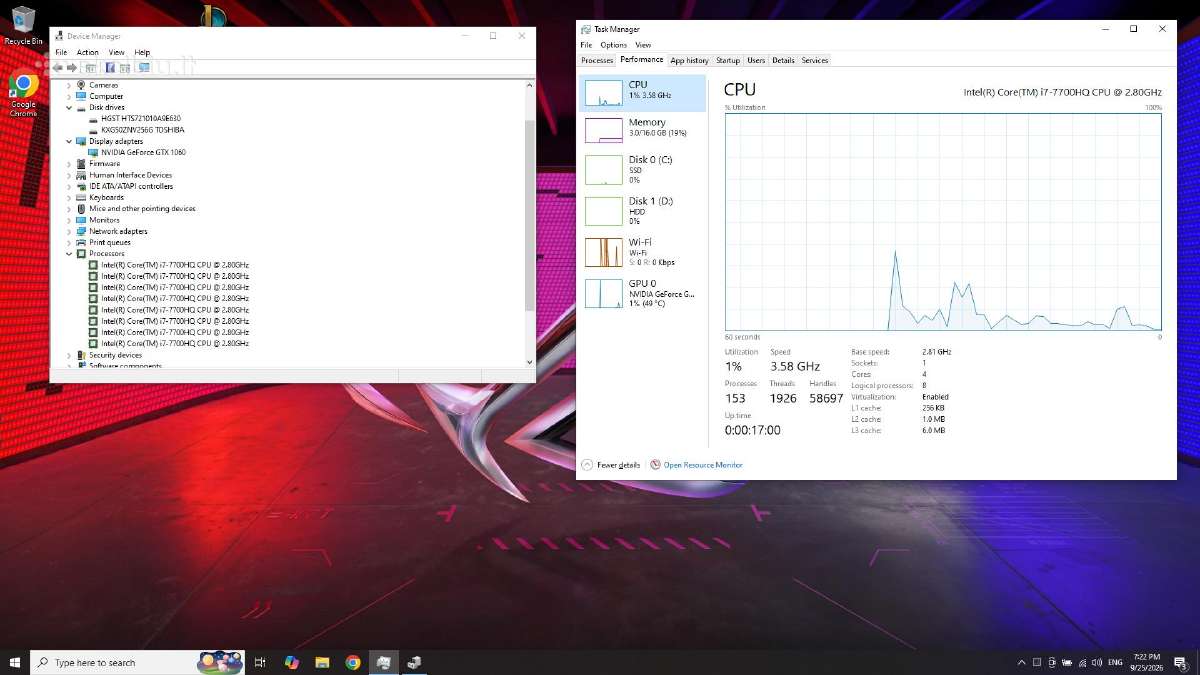This screenshot has height=675, width=1200.
Task: Click the CPU utilization graph
Action: tap(943, 221)
